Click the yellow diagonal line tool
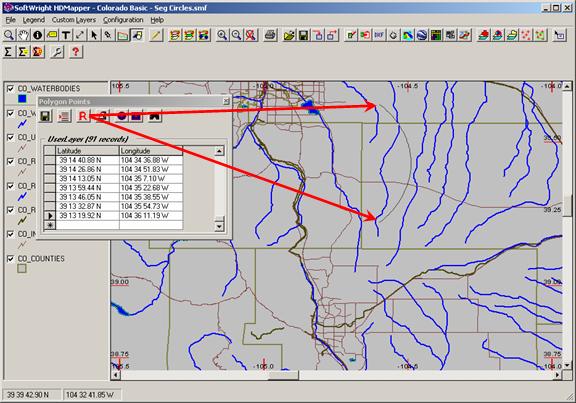The height and width of the screenshot is (403, 576). (x=156, y=35)
